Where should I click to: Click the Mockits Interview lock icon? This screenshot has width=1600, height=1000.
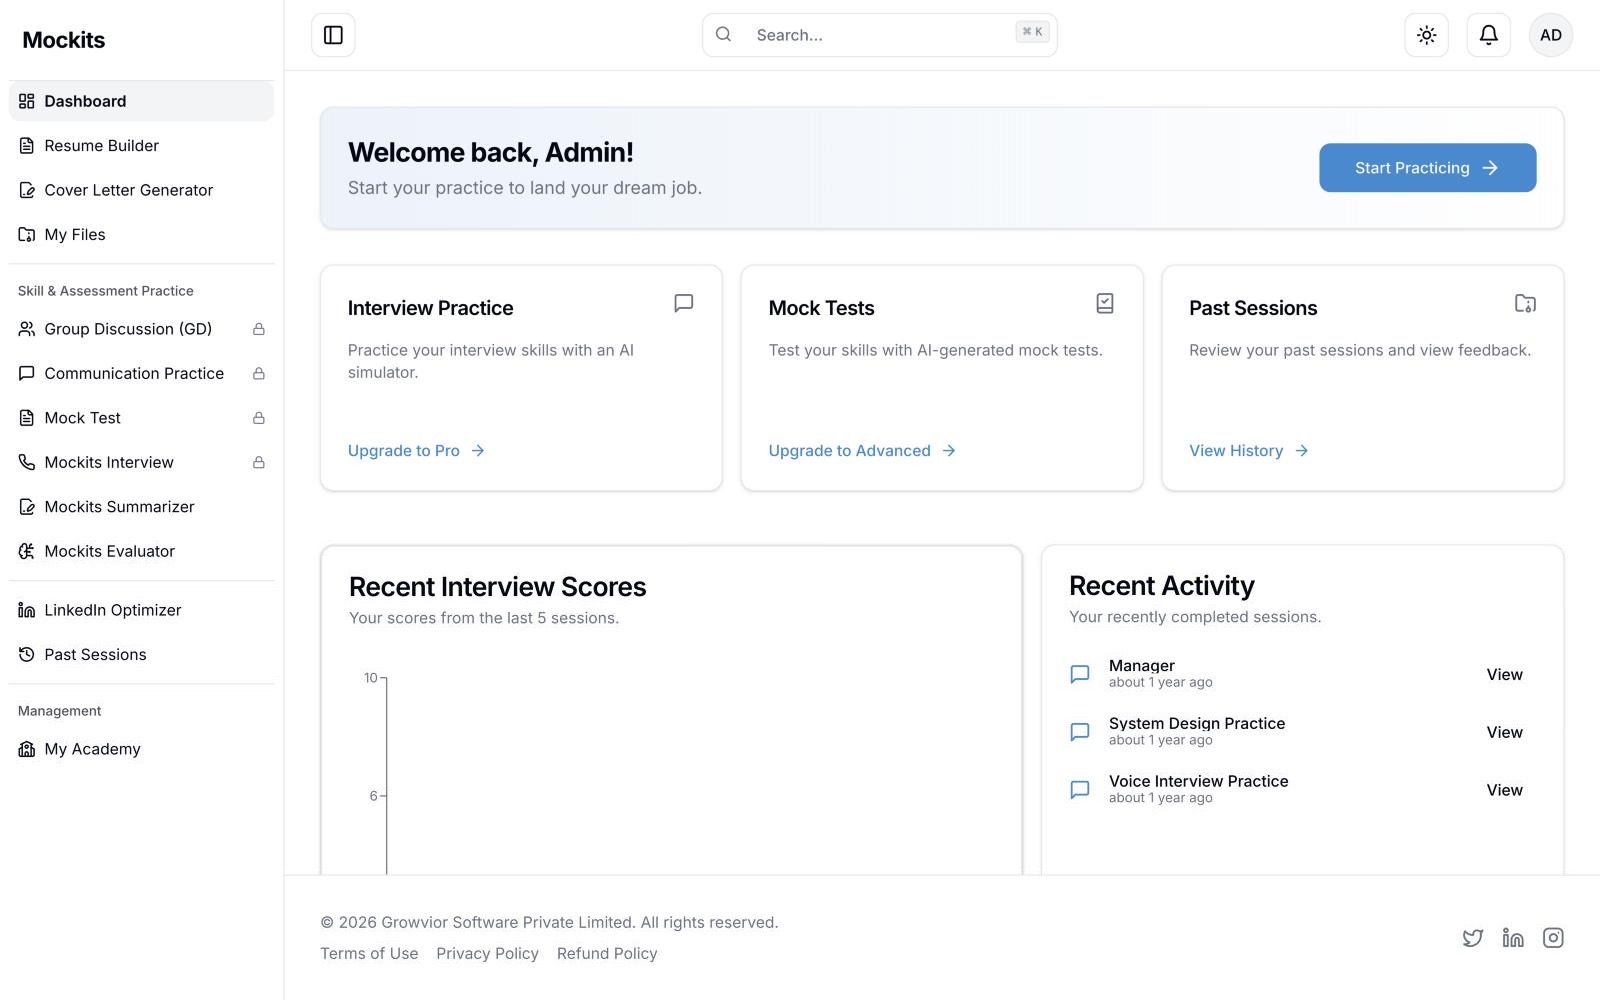coord(259,463)
